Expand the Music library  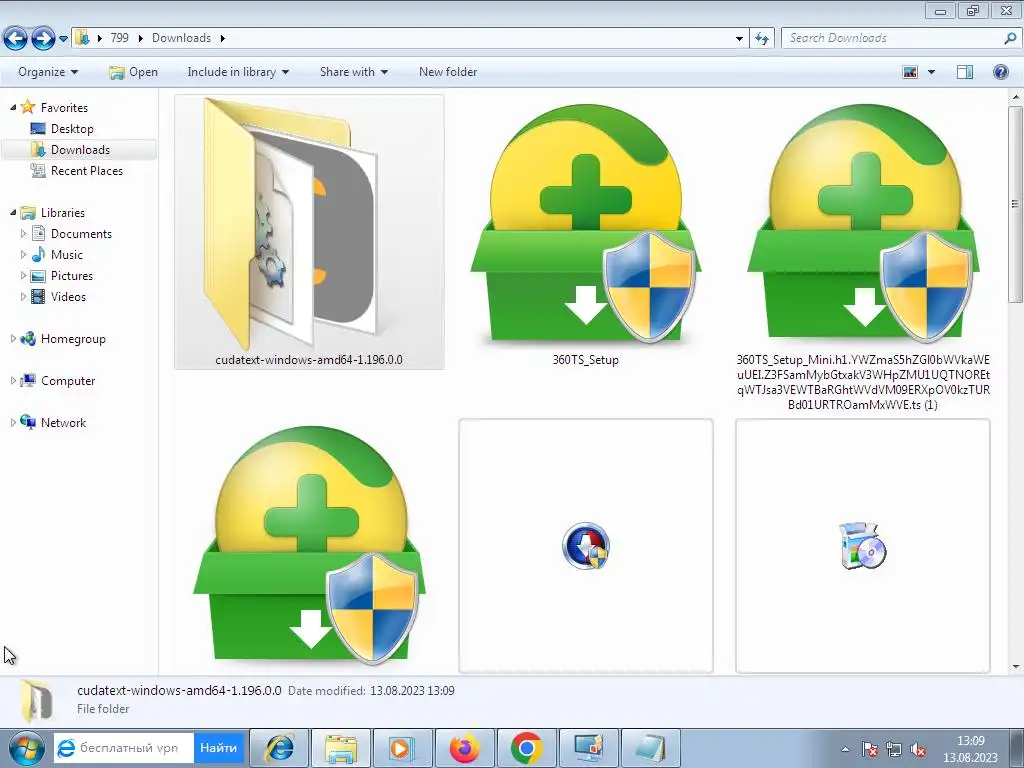coord(24,254)
